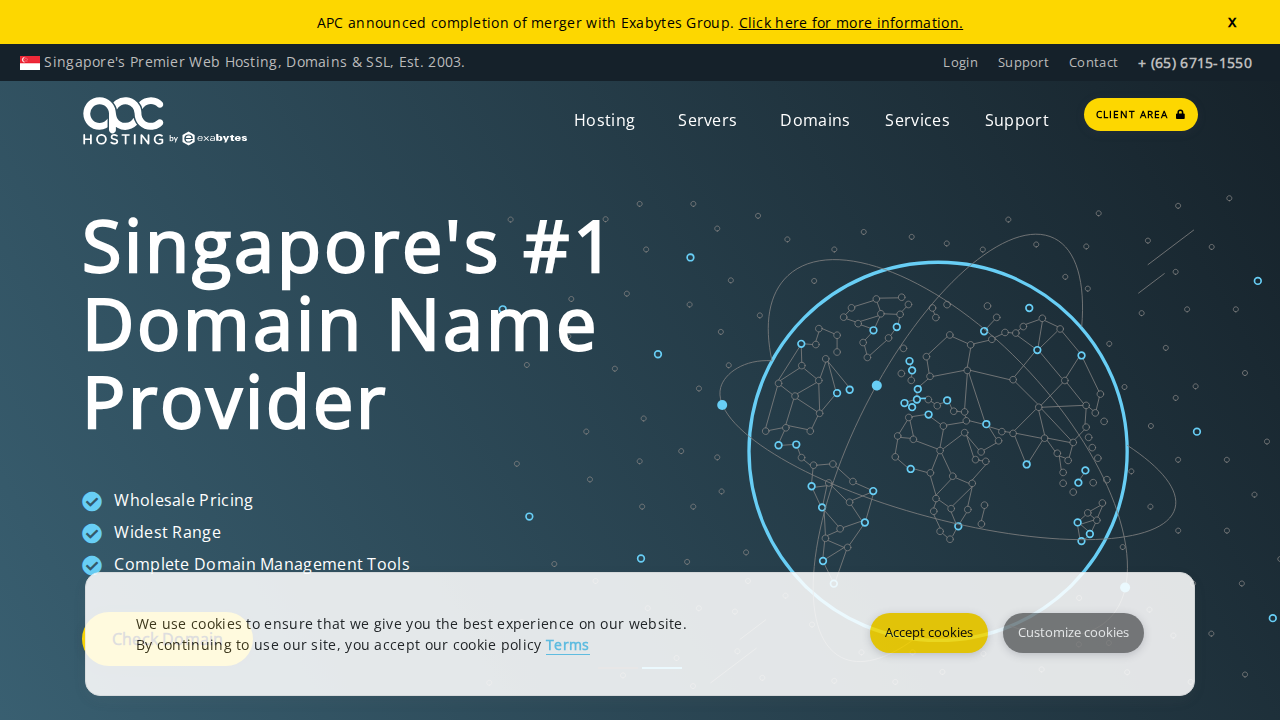Open the cookie policy Terms link

[567, 645]
